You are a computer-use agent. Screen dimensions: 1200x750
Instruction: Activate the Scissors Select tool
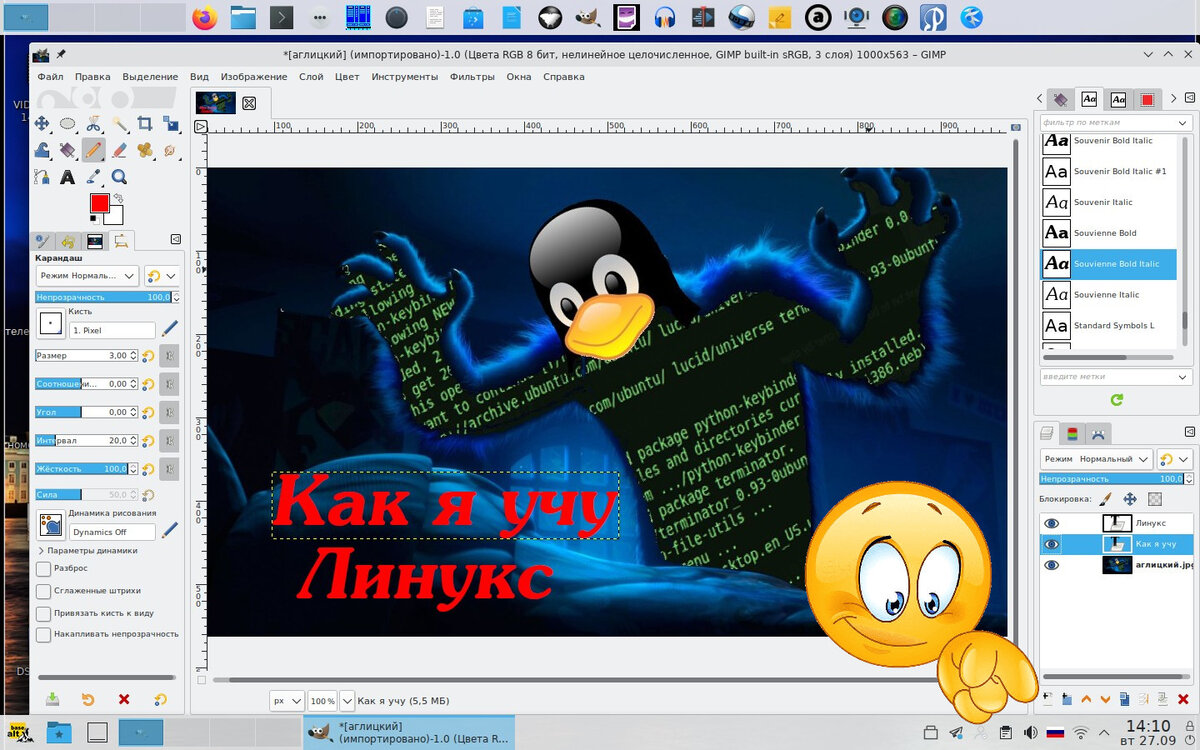pyautogui.click(x=94, y=122)
